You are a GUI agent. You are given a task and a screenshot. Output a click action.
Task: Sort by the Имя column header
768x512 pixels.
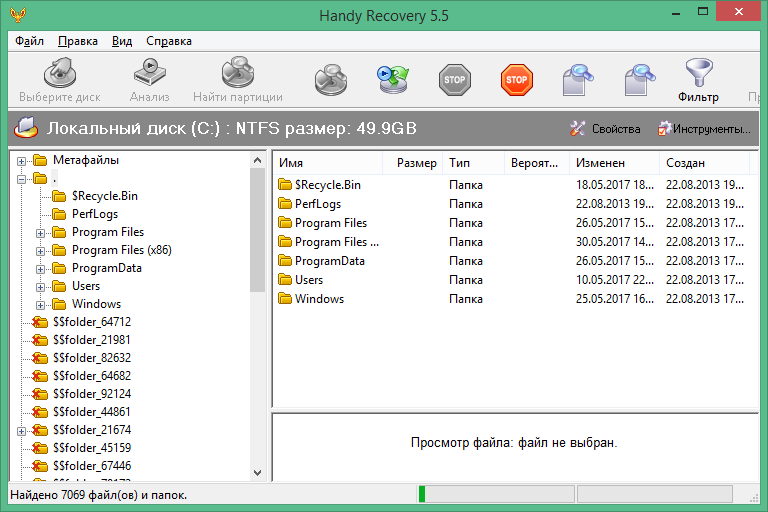click(x=327, y=163)
